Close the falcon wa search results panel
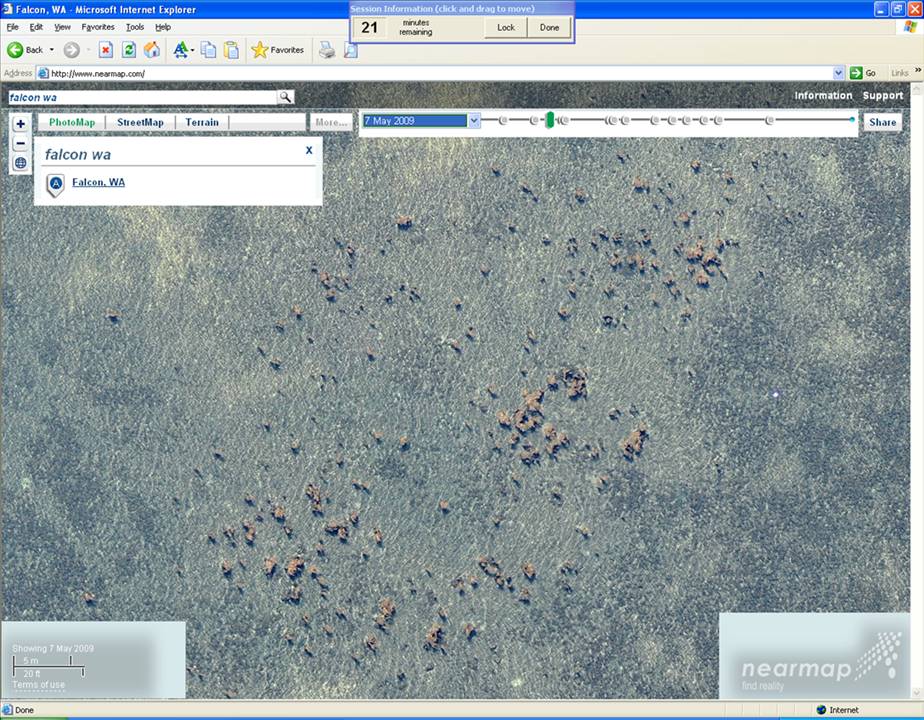This screenshot has height=720, width=924. pyautogui.click(x=309, y=150)
